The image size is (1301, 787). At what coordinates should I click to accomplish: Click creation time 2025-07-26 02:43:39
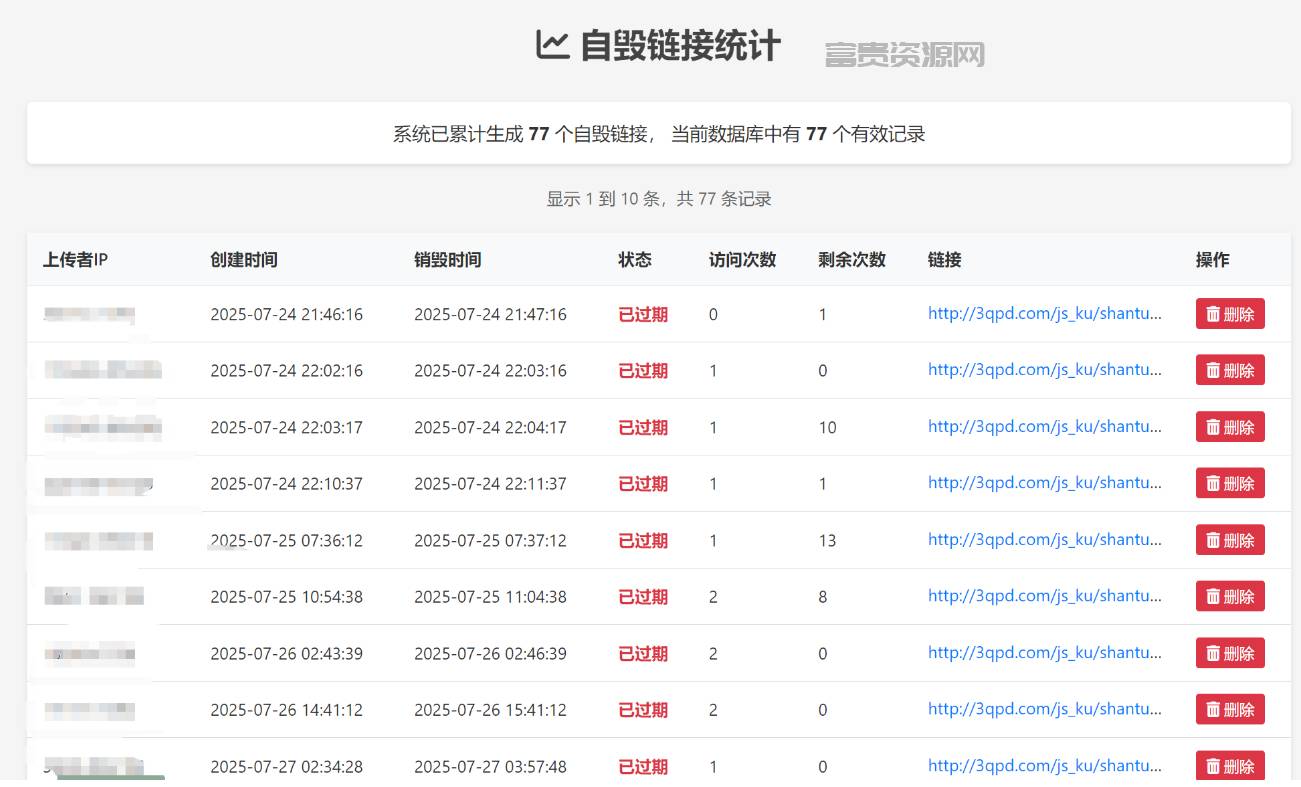tap(286, 653)
